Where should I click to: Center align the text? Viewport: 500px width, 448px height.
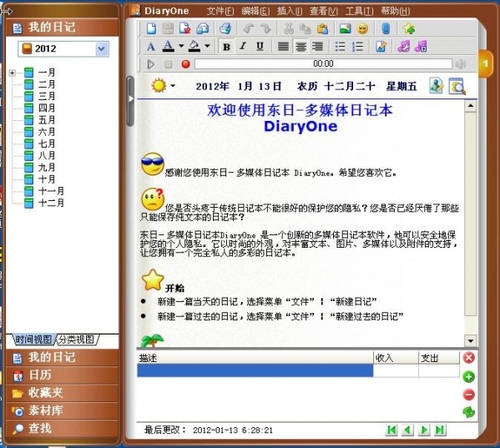[x=301, y=46]
